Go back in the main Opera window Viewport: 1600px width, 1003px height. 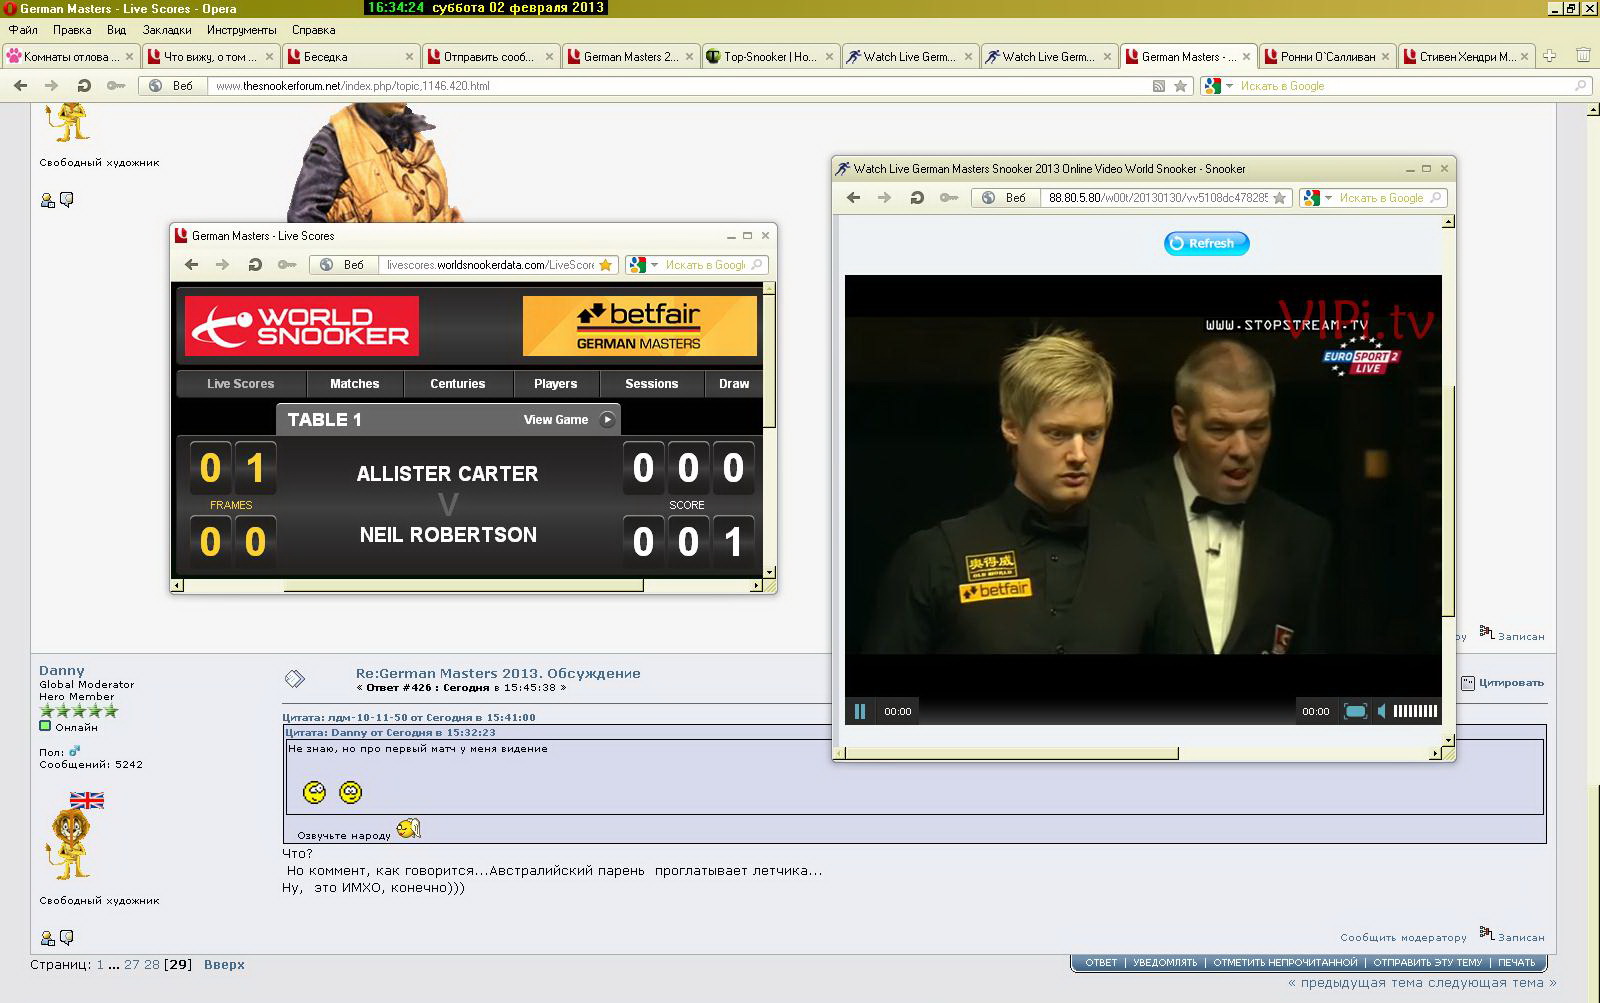(20, 86)
